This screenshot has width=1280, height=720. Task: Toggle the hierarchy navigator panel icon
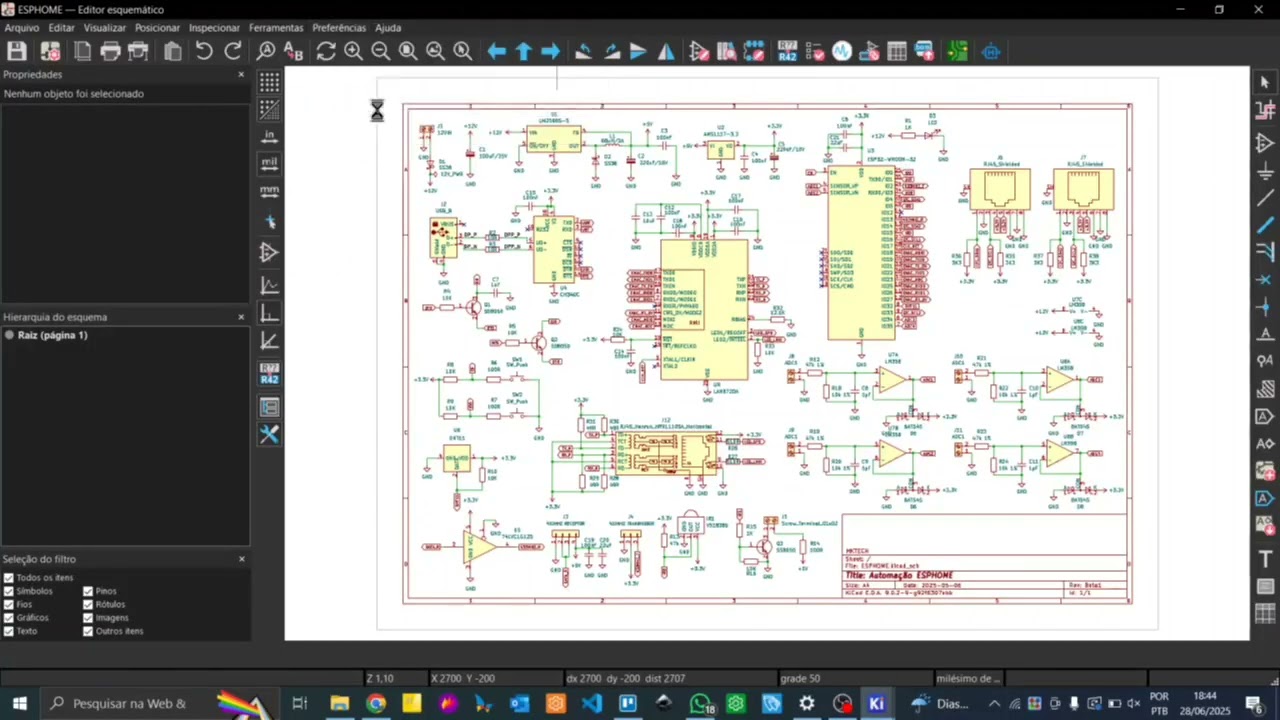point(269,407)
